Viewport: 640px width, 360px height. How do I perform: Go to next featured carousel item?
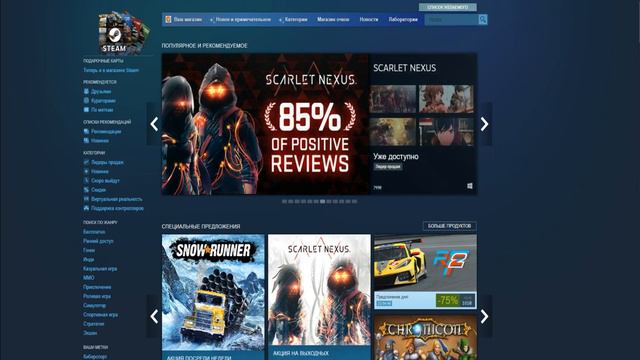484,124
